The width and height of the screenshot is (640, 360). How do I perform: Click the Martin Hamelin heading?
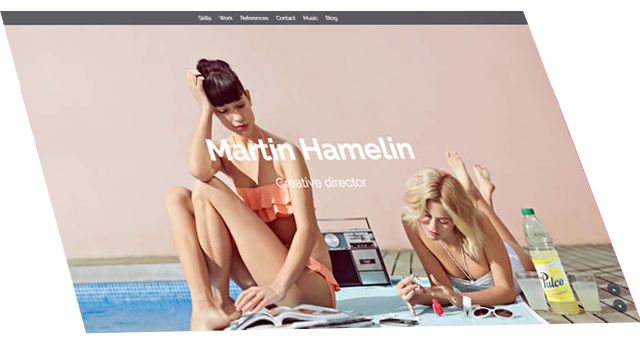[x=311, y=150]
